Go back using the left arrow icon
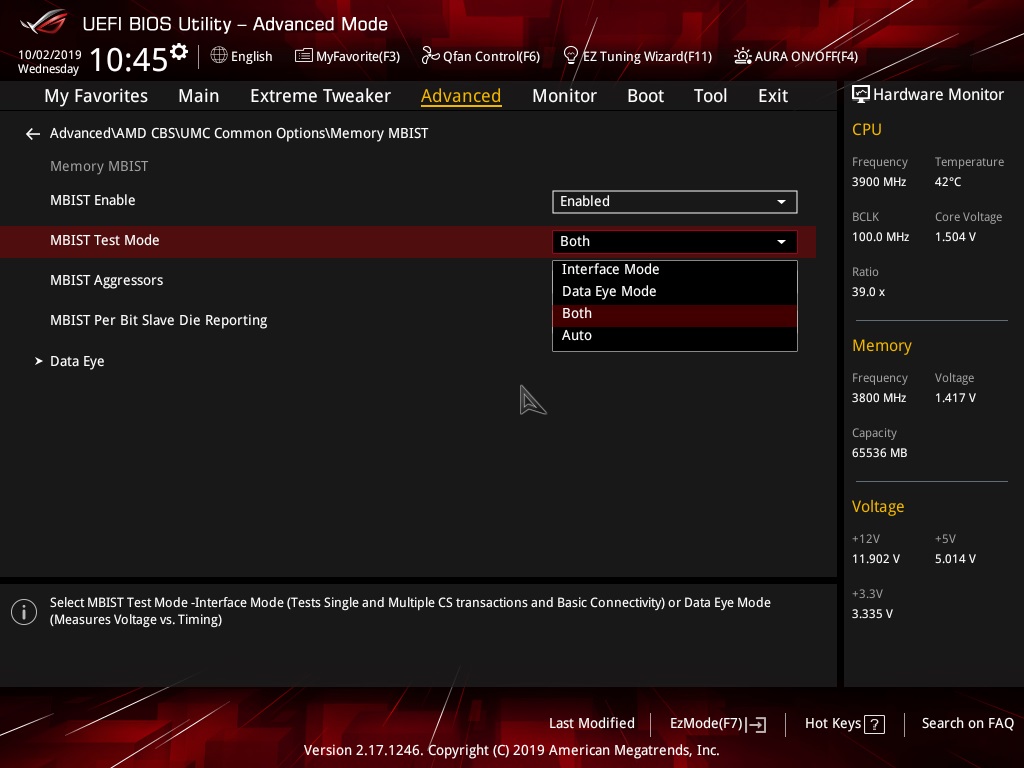 click(33, 134)
